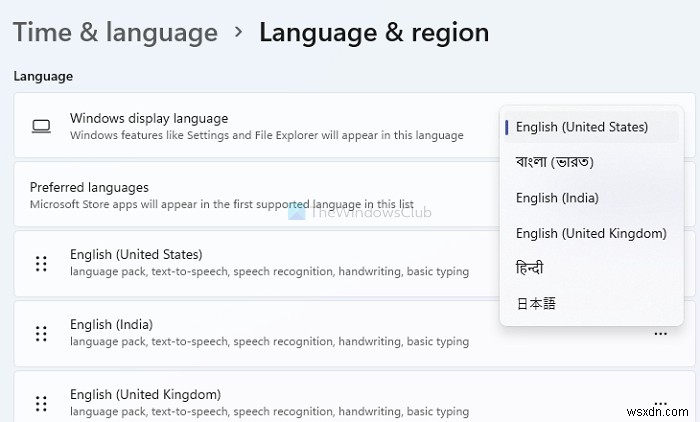Select Japanese (日本語) from the language dropdown
The image size is (700, 422).
[x=535, y=303]
